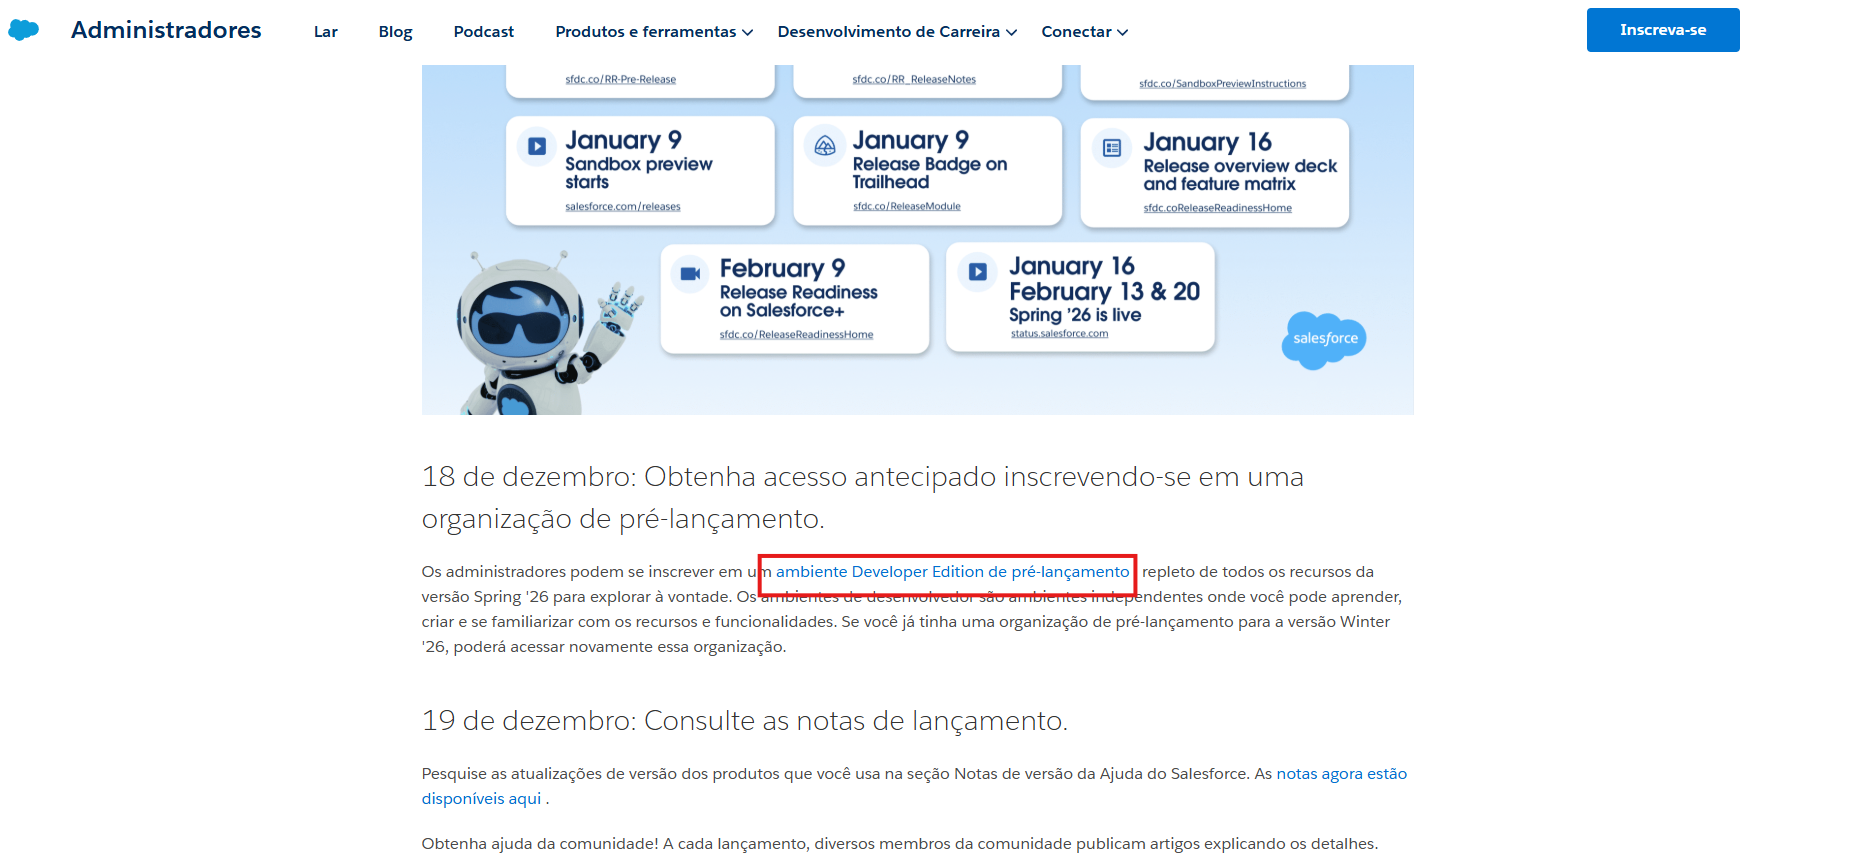Screen dimensions: 1864x859
Task: Click the Trailhead badge icon on January 9 card
Action: (x=825, y=146)
